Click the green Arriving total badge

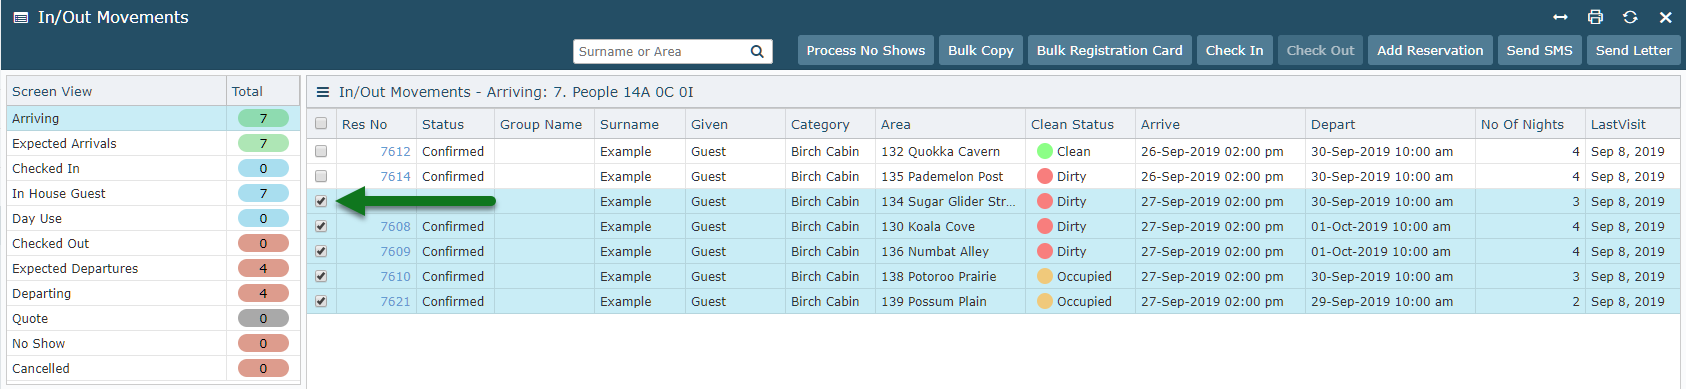[263, 118]
